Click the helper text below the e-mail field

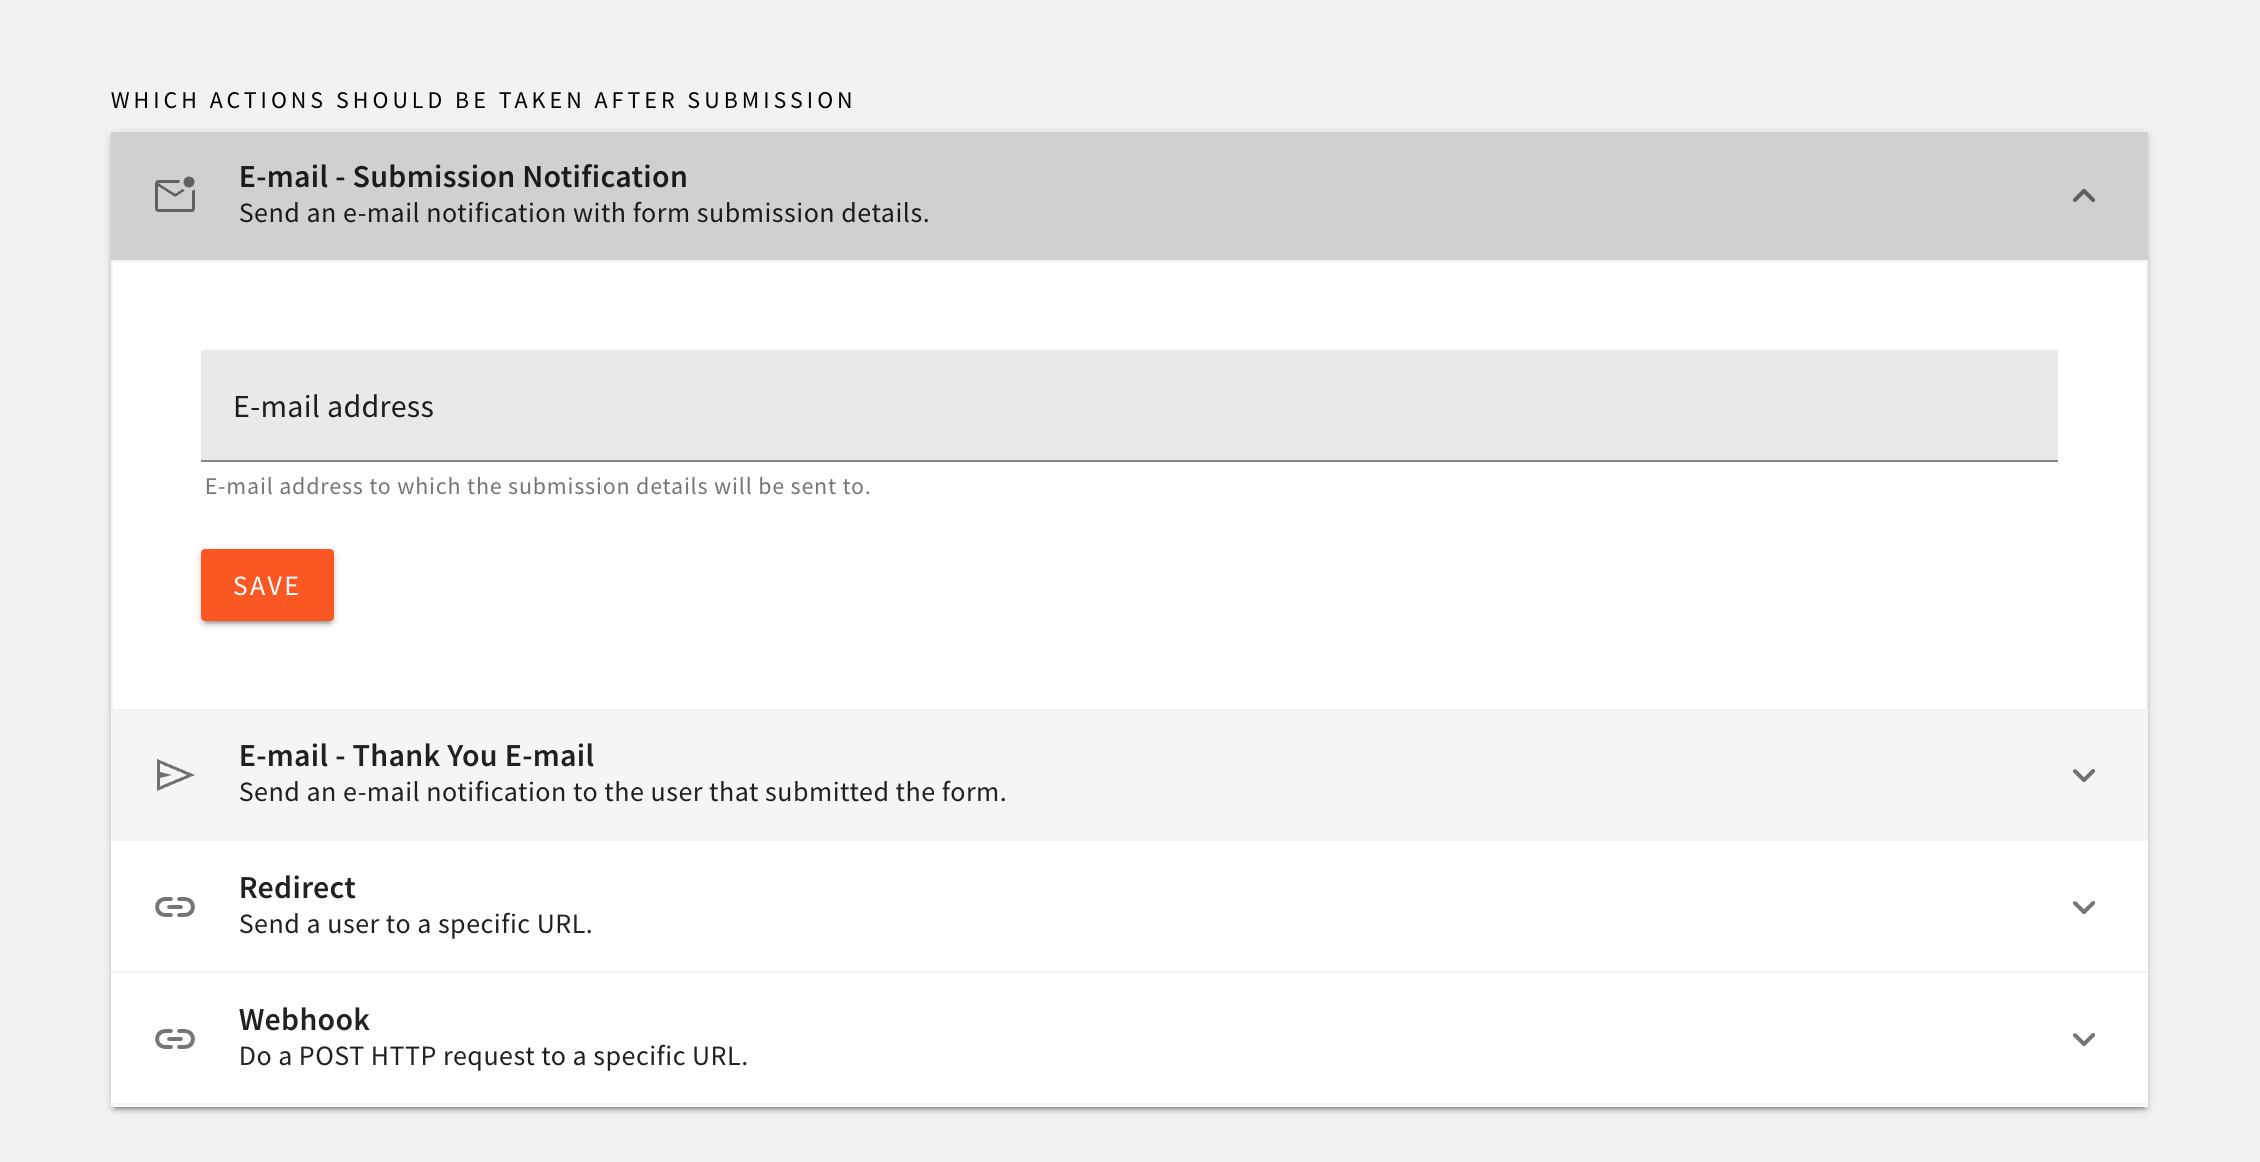click(x=538, y=487)
